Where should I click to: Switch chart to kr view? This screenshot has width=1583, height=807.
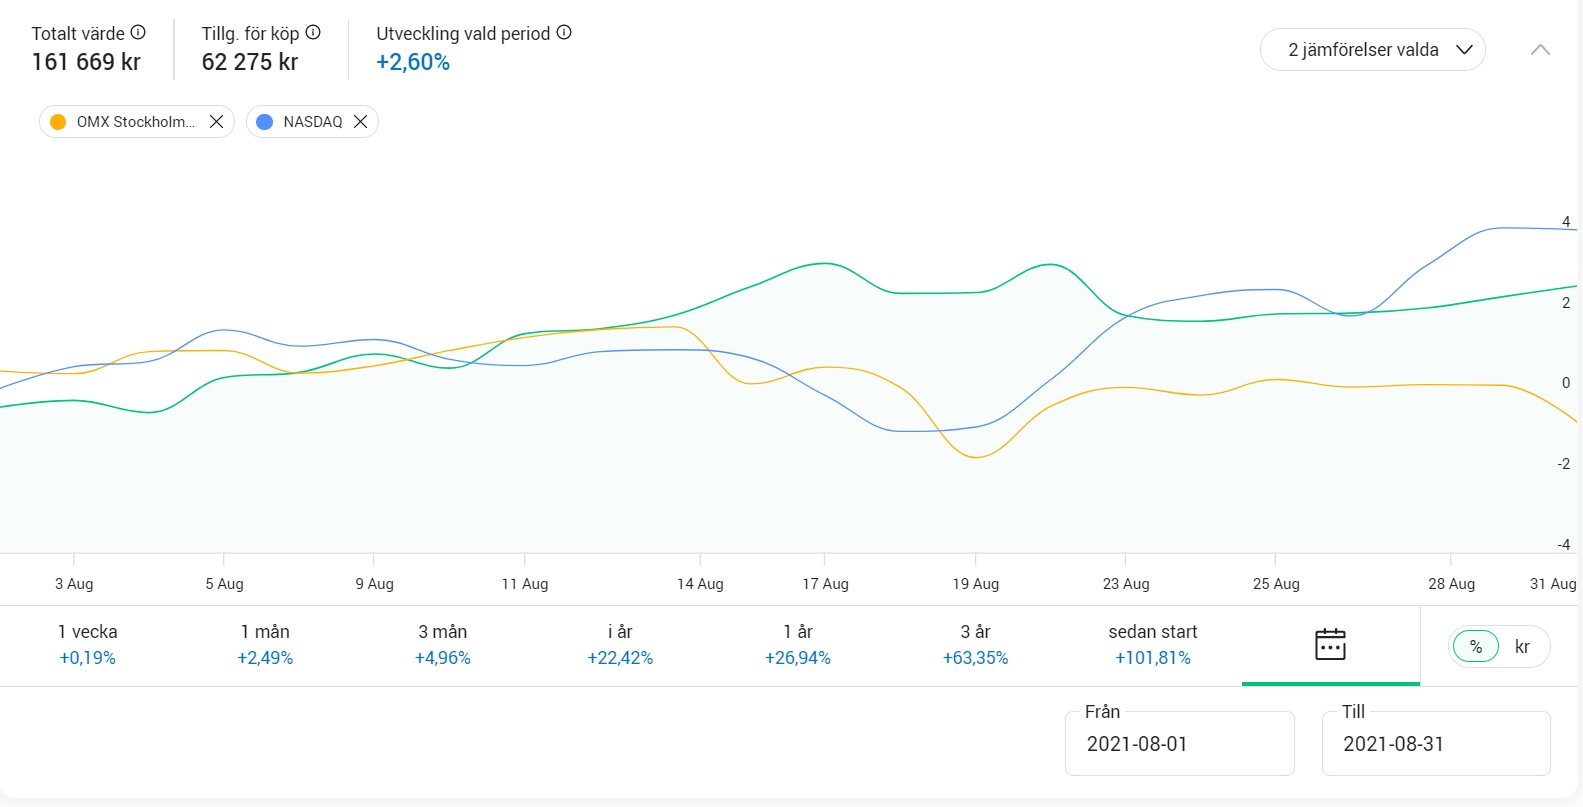click(x=1522, y=647)
